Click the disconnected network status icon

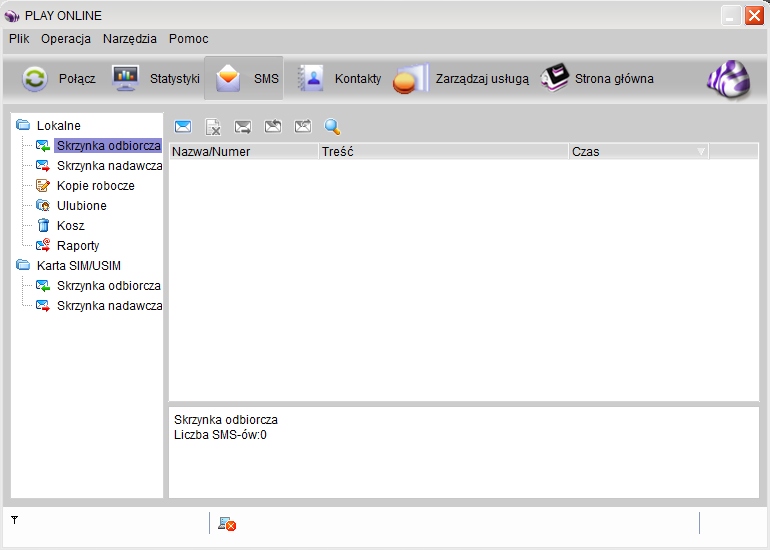click(227, 524)
